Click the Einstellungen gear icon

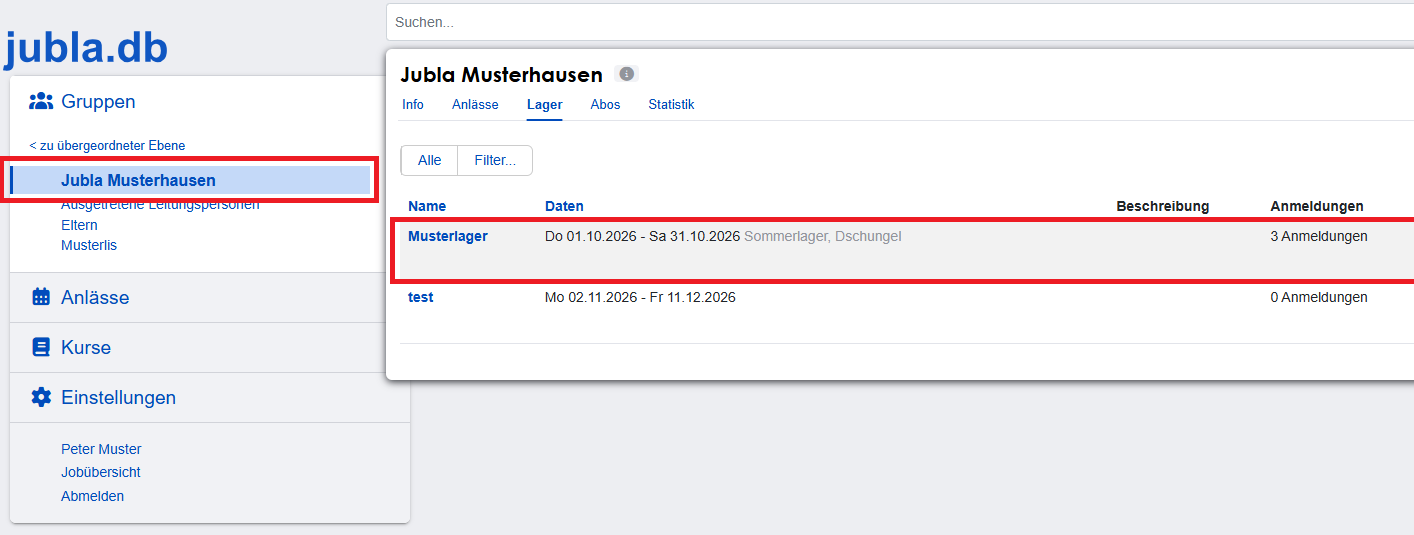point(41,397)
